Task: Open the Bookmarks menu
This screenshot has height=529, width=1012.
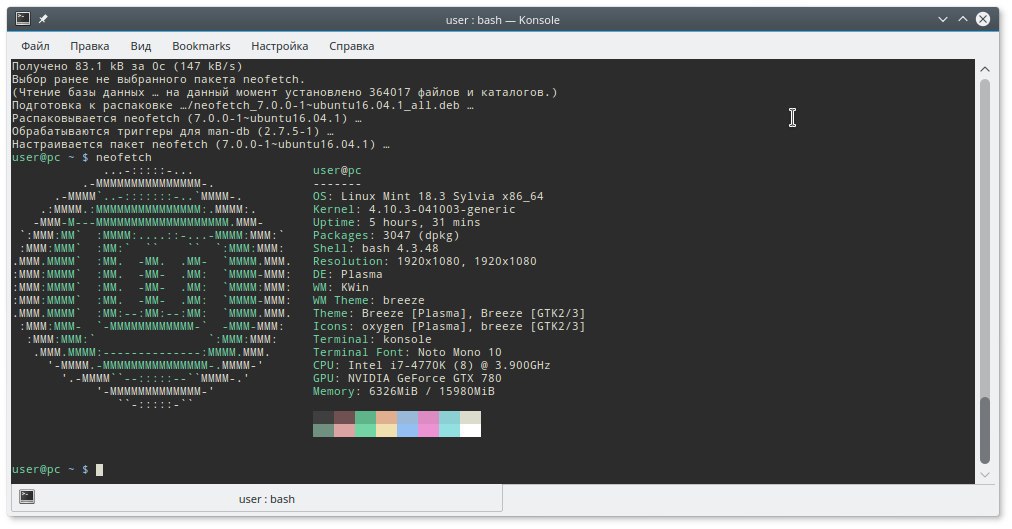Action: click(x=201, y=46)
